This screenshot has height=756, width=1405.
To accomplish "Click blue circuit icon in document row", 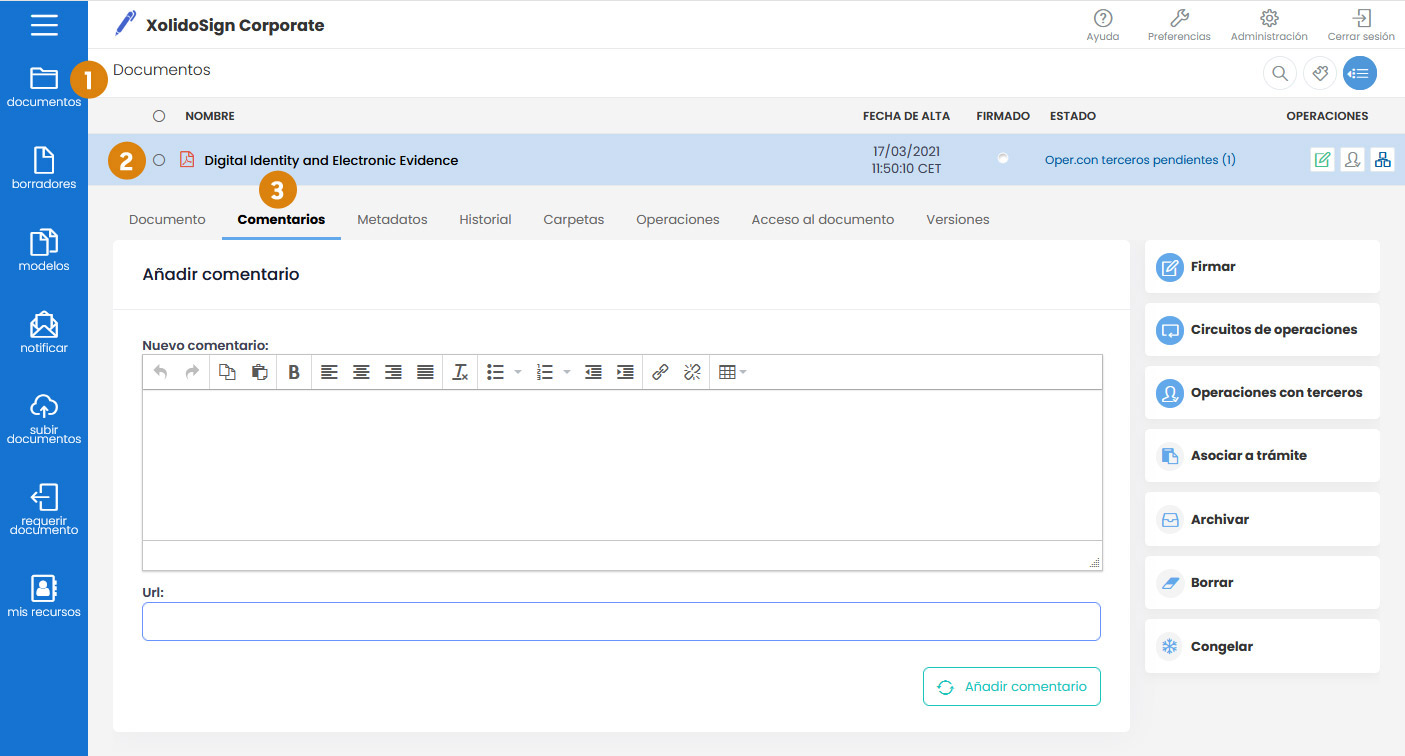I will pos(1382,160).
